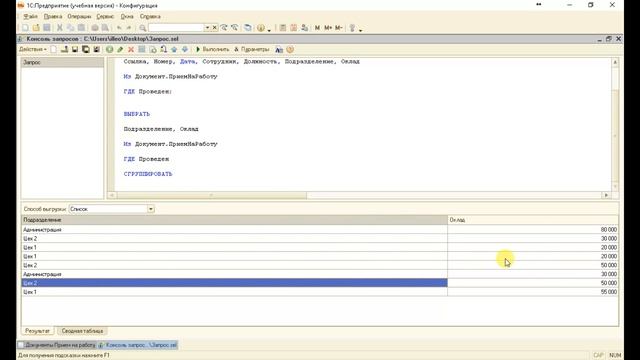This screenshot has height=360, width=640.
Task: Click the Подразделение column header
Action: pos(234,220)
